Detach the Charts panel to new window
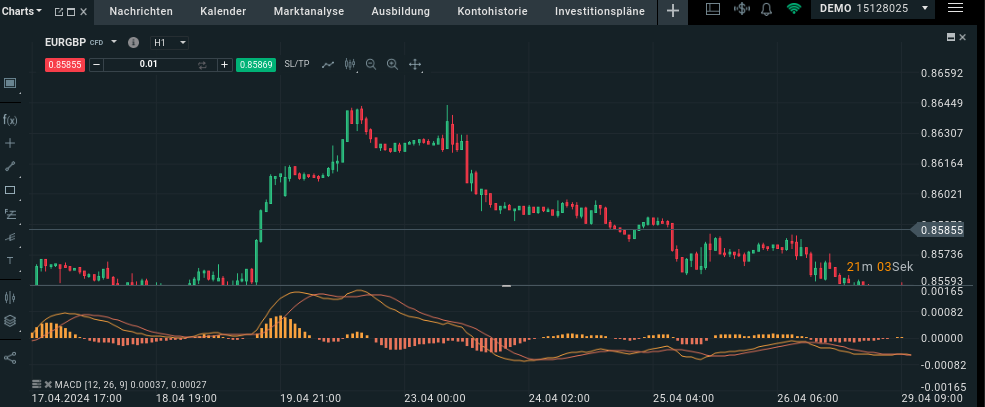This screenshot has height=407, width=985. click(58, 11)
